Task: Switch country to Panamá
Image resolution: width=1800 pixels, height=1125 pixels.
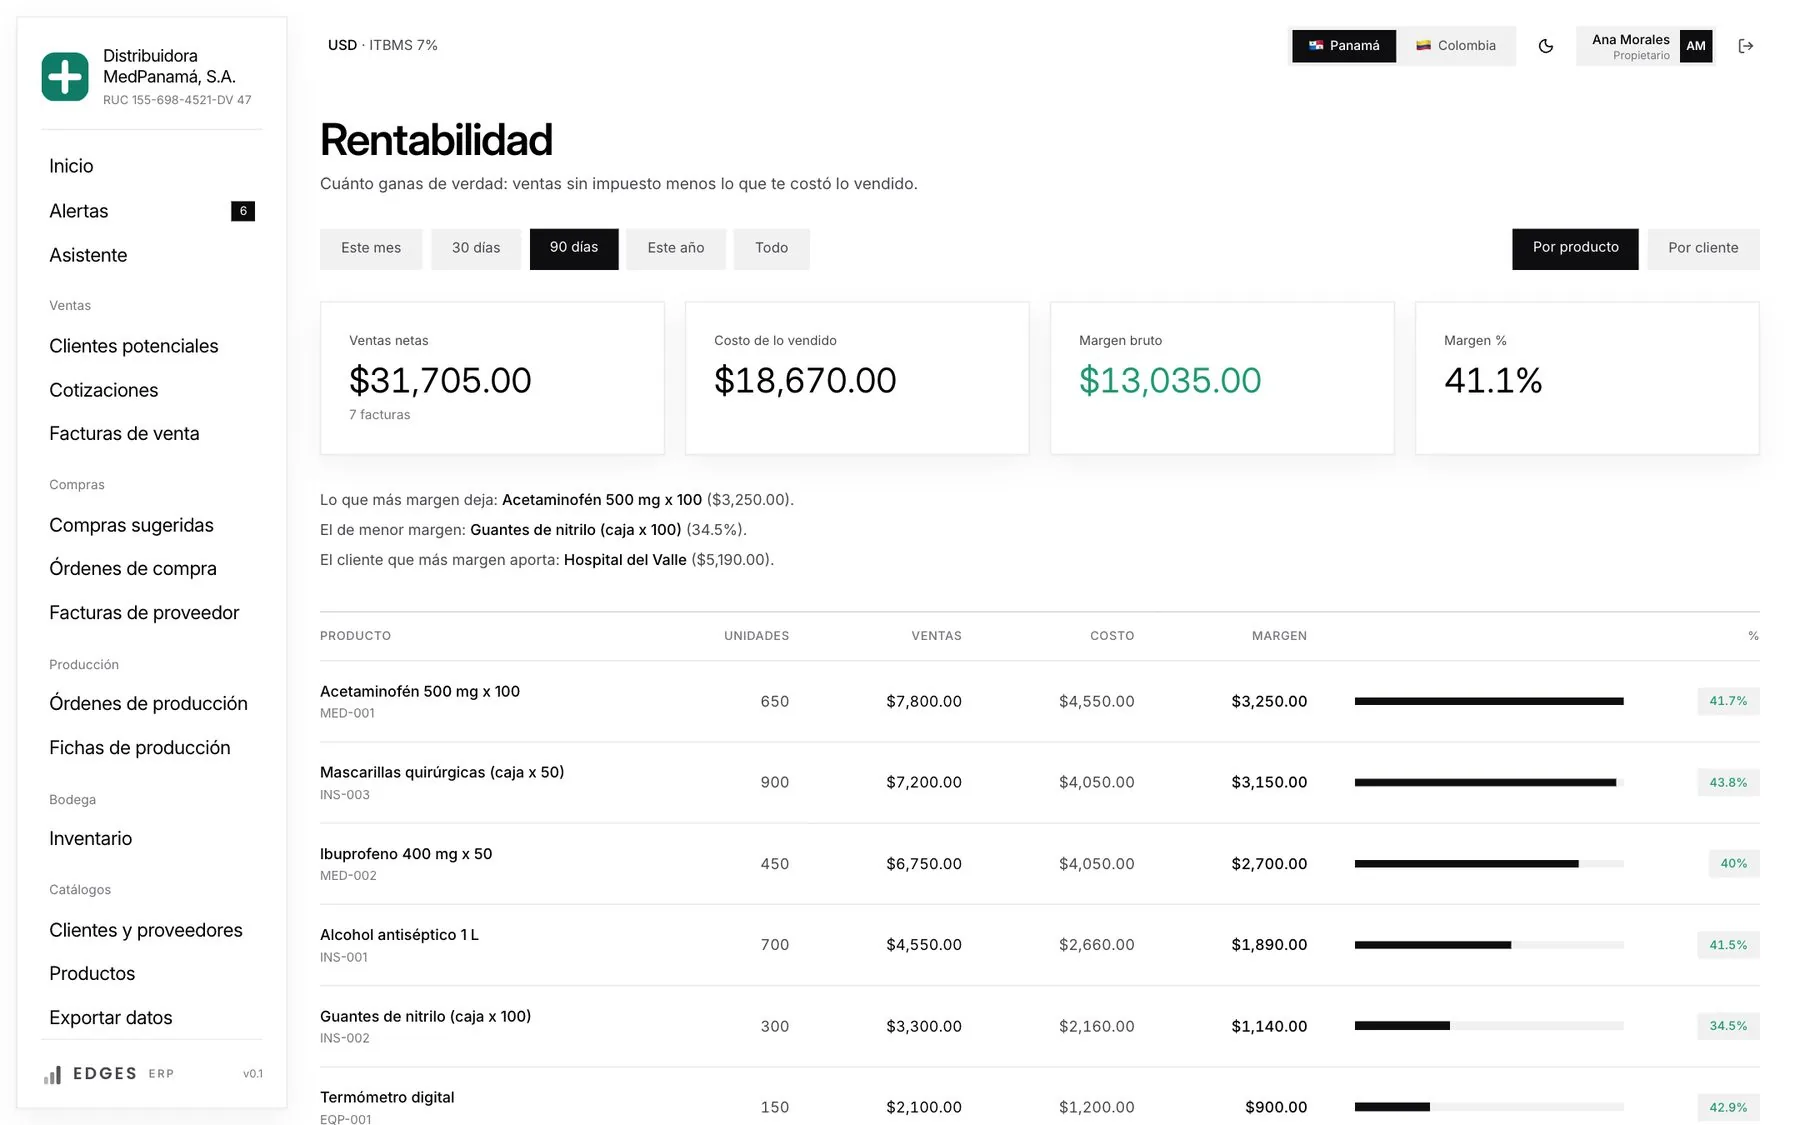Action: tap(1344, 46)
